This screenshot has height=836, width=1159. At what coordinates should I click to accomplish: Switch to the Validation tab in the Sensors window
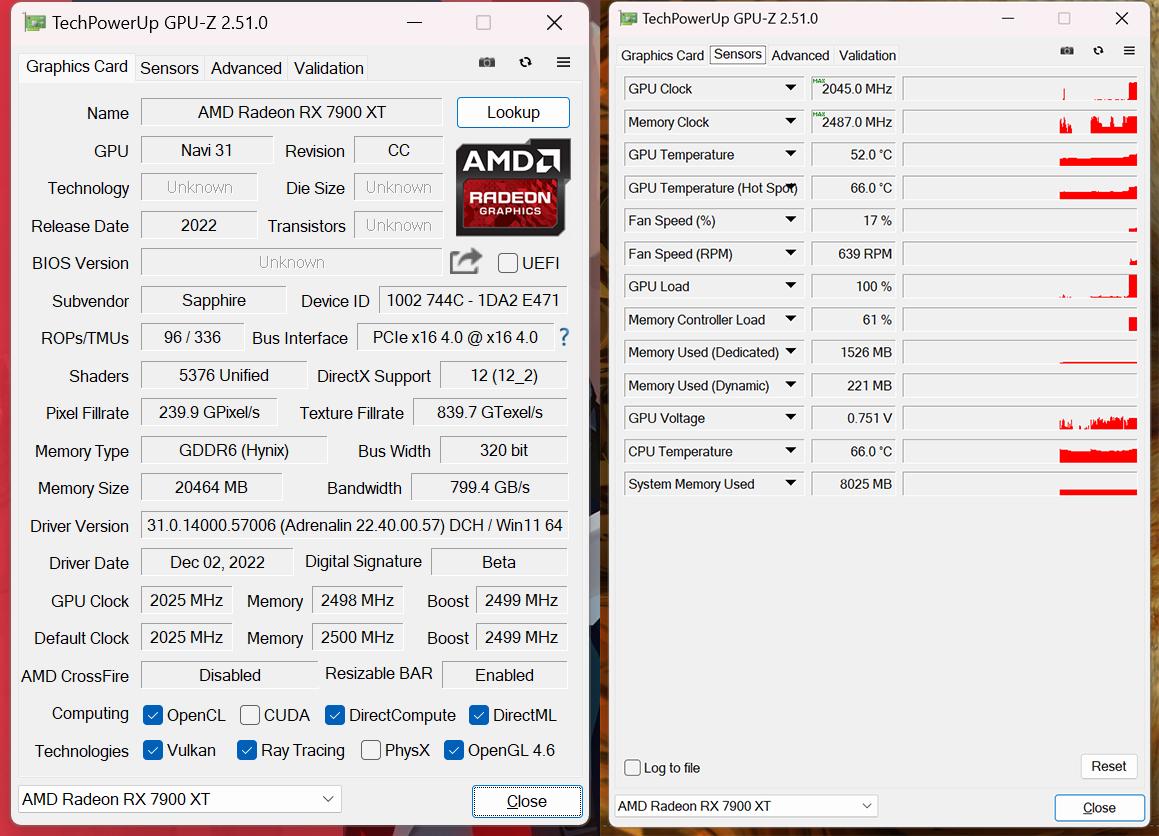click(867, 55)
